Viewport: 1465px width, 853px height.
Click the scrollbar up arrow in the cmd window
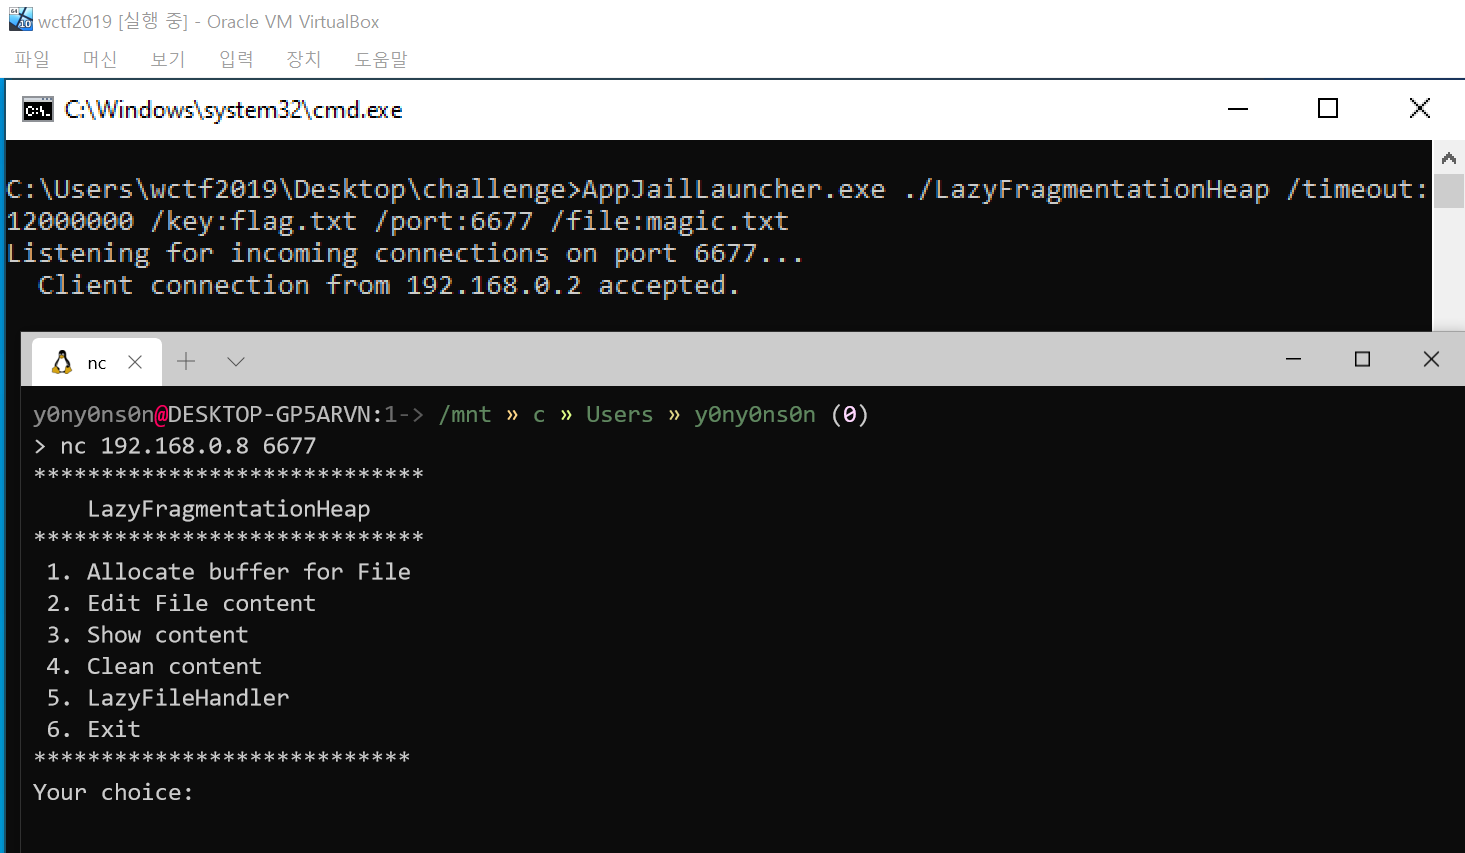point(1449,156)
